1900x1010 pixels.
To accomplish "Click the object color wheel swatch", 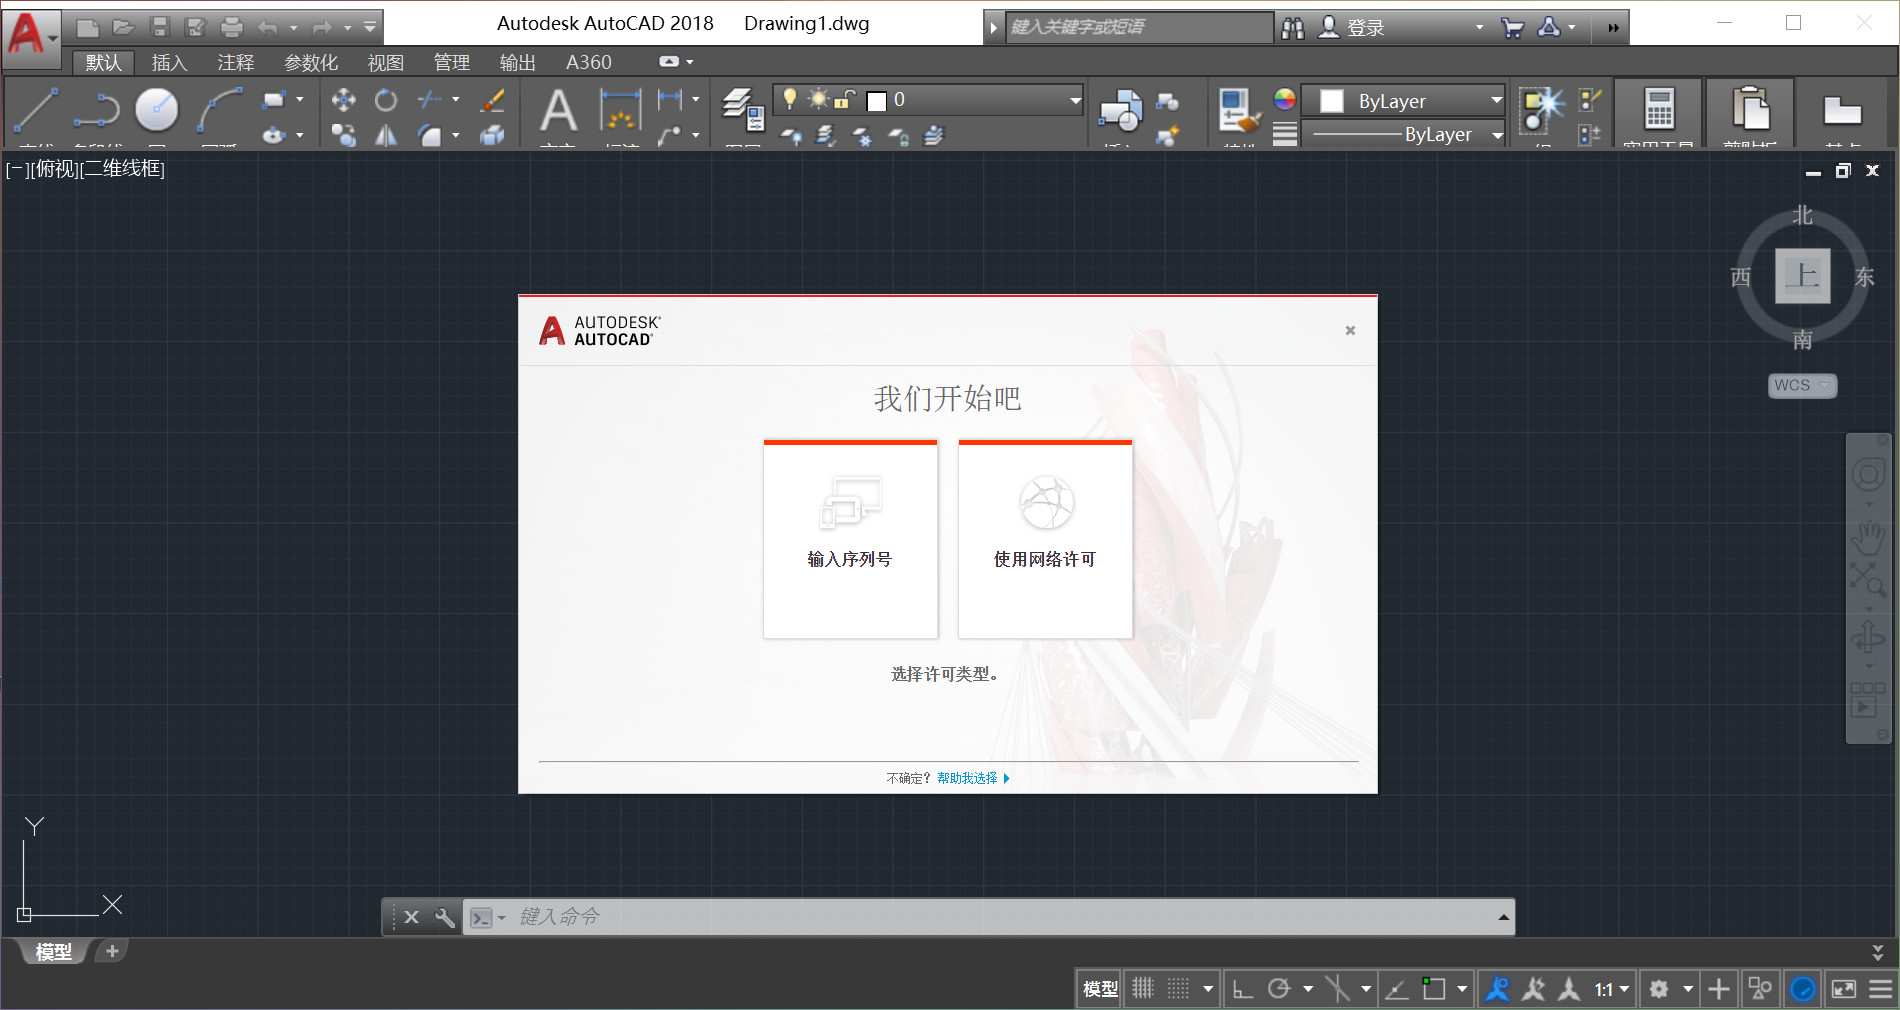I will [1285, 98].
